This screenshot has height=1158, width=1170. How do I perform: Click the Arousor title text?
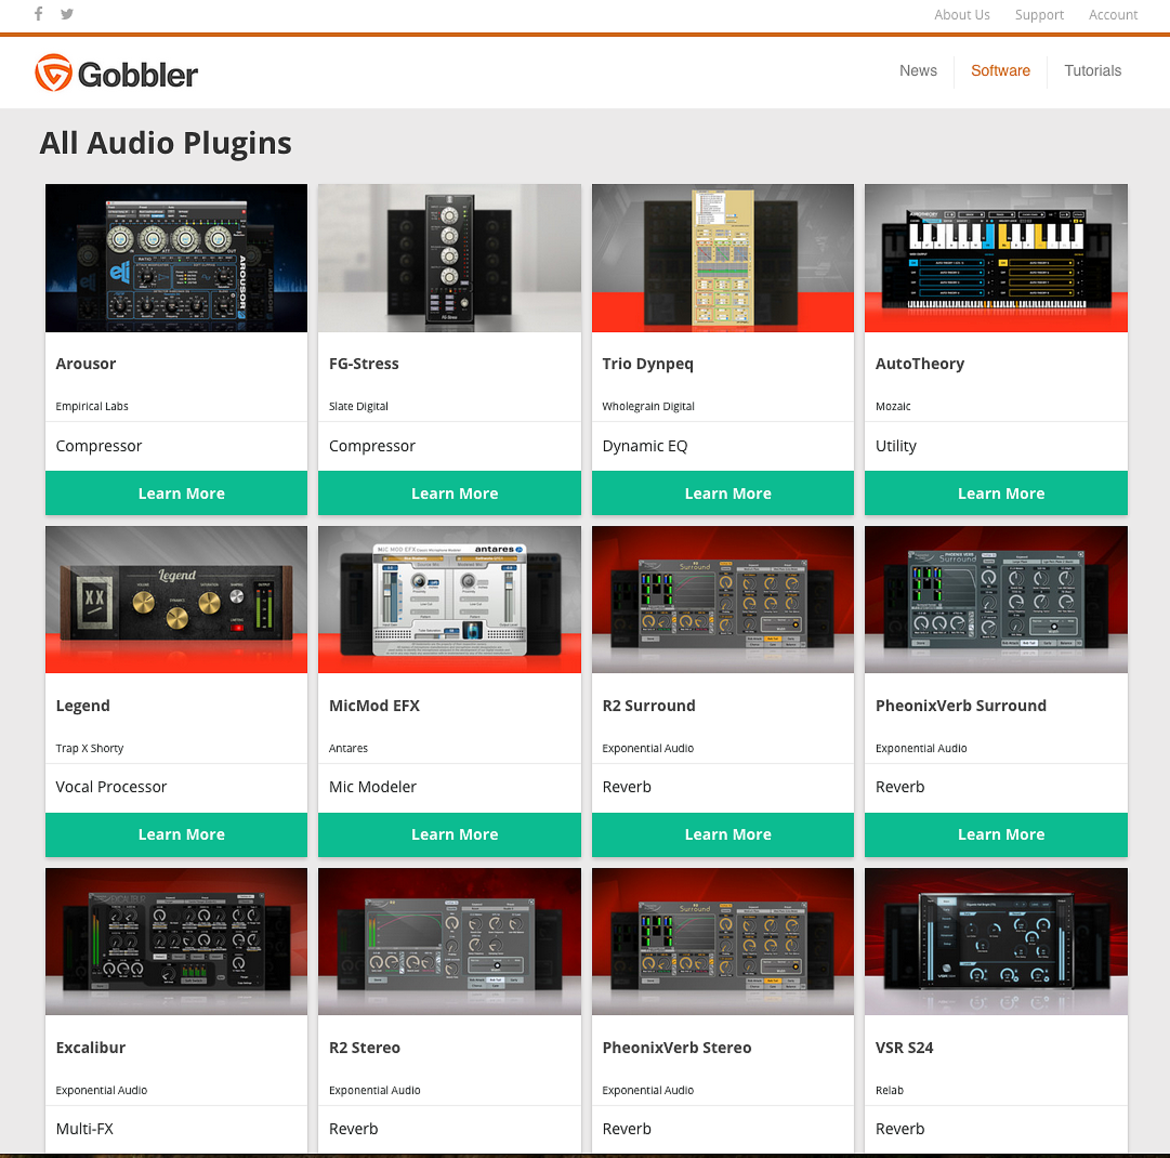86,363
